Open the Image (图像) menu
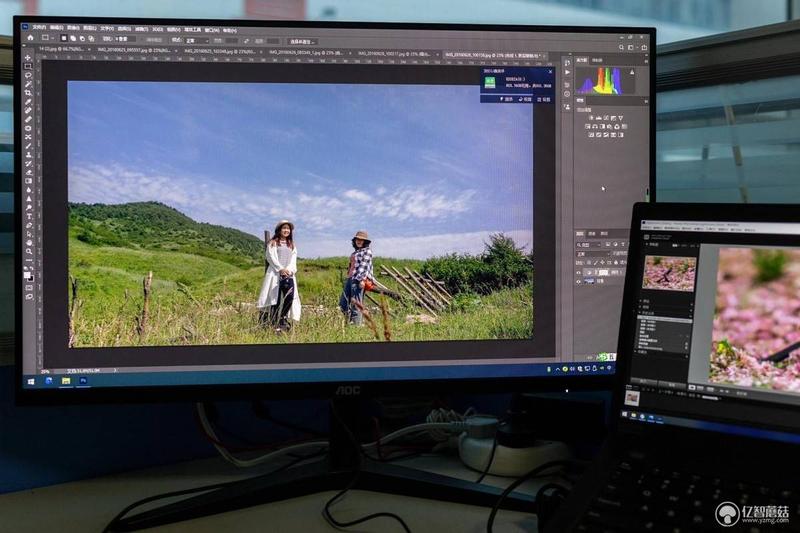This screenshot has width=800, height=533. click(x=73, y=28)
